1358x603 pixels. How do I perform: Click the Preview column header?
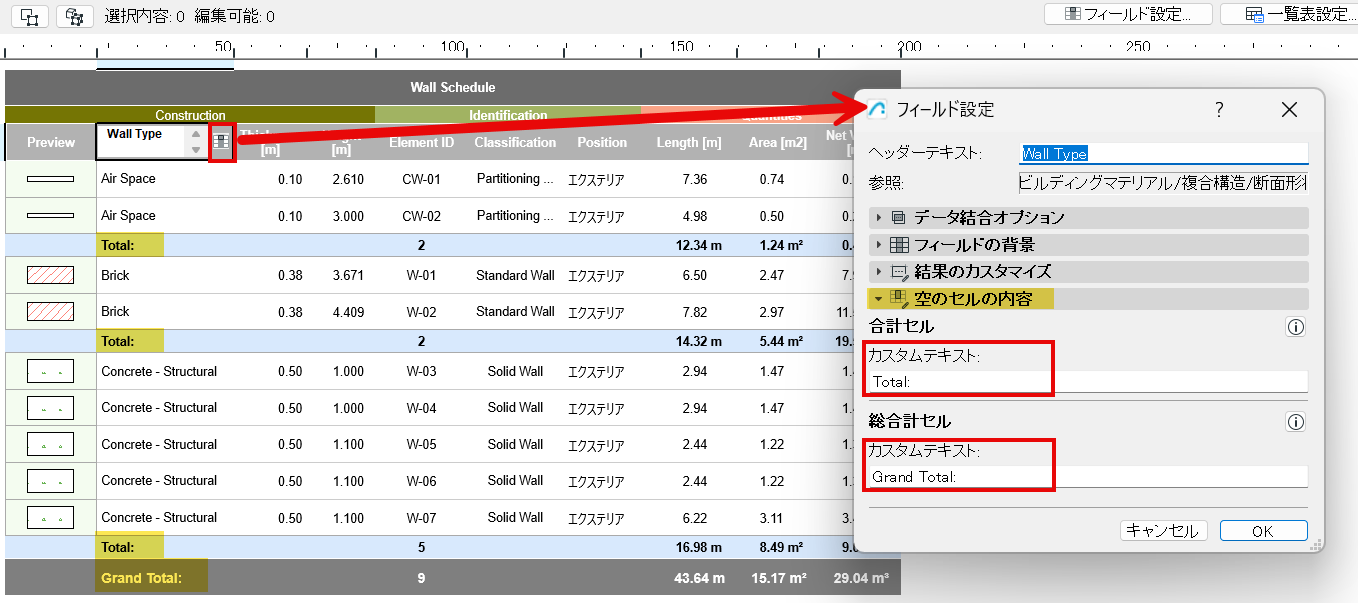pos(51,142)
